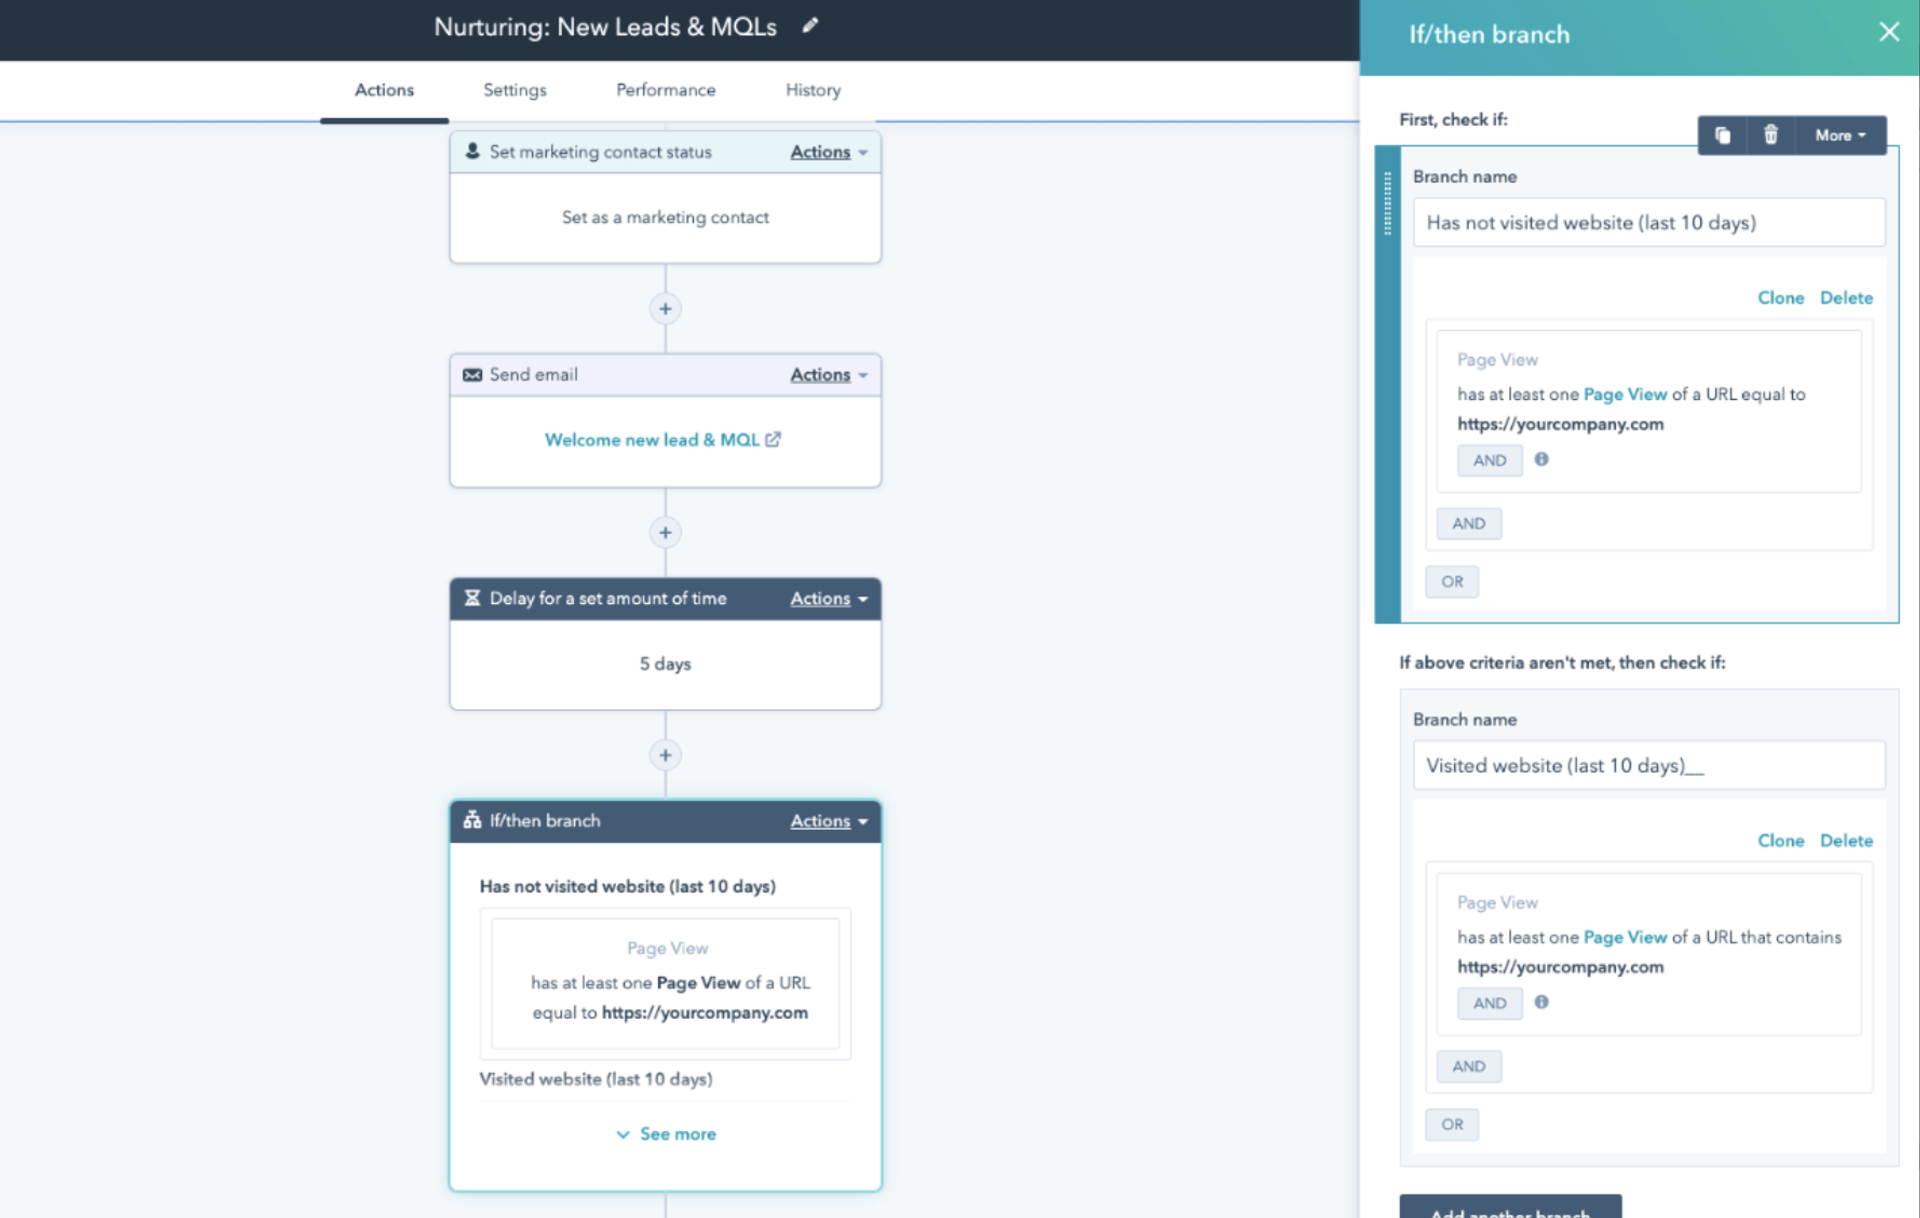Click the plus icon below the 5 days delay

coord(665,755)
